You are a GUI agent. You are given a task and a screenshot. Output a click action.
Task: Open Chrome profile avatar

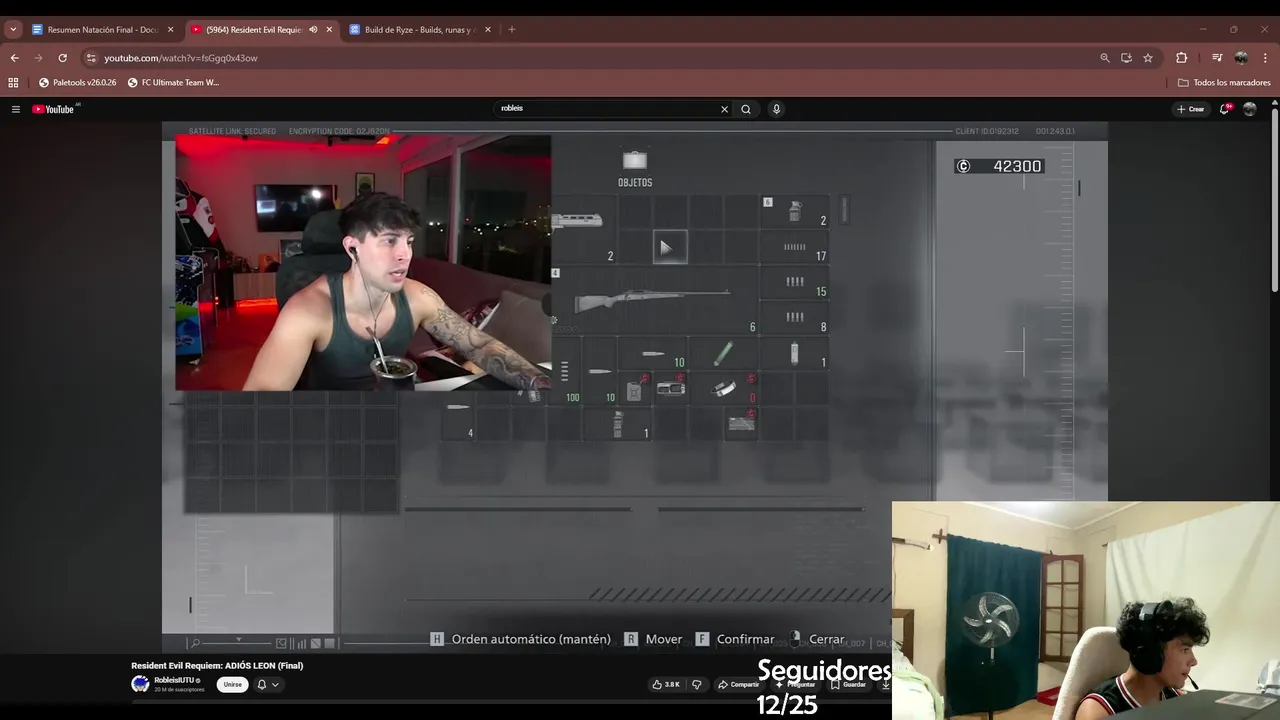1241,58
